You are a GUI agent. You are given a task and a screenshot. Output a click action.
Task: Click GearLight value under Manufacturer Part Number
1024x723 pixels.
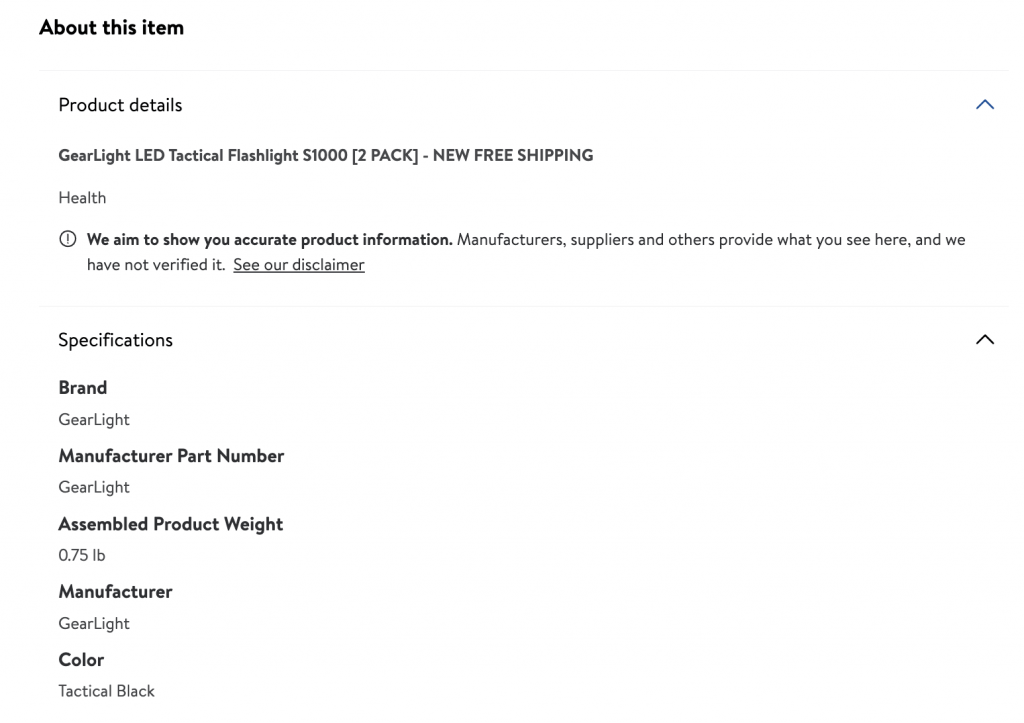[94, 488]
